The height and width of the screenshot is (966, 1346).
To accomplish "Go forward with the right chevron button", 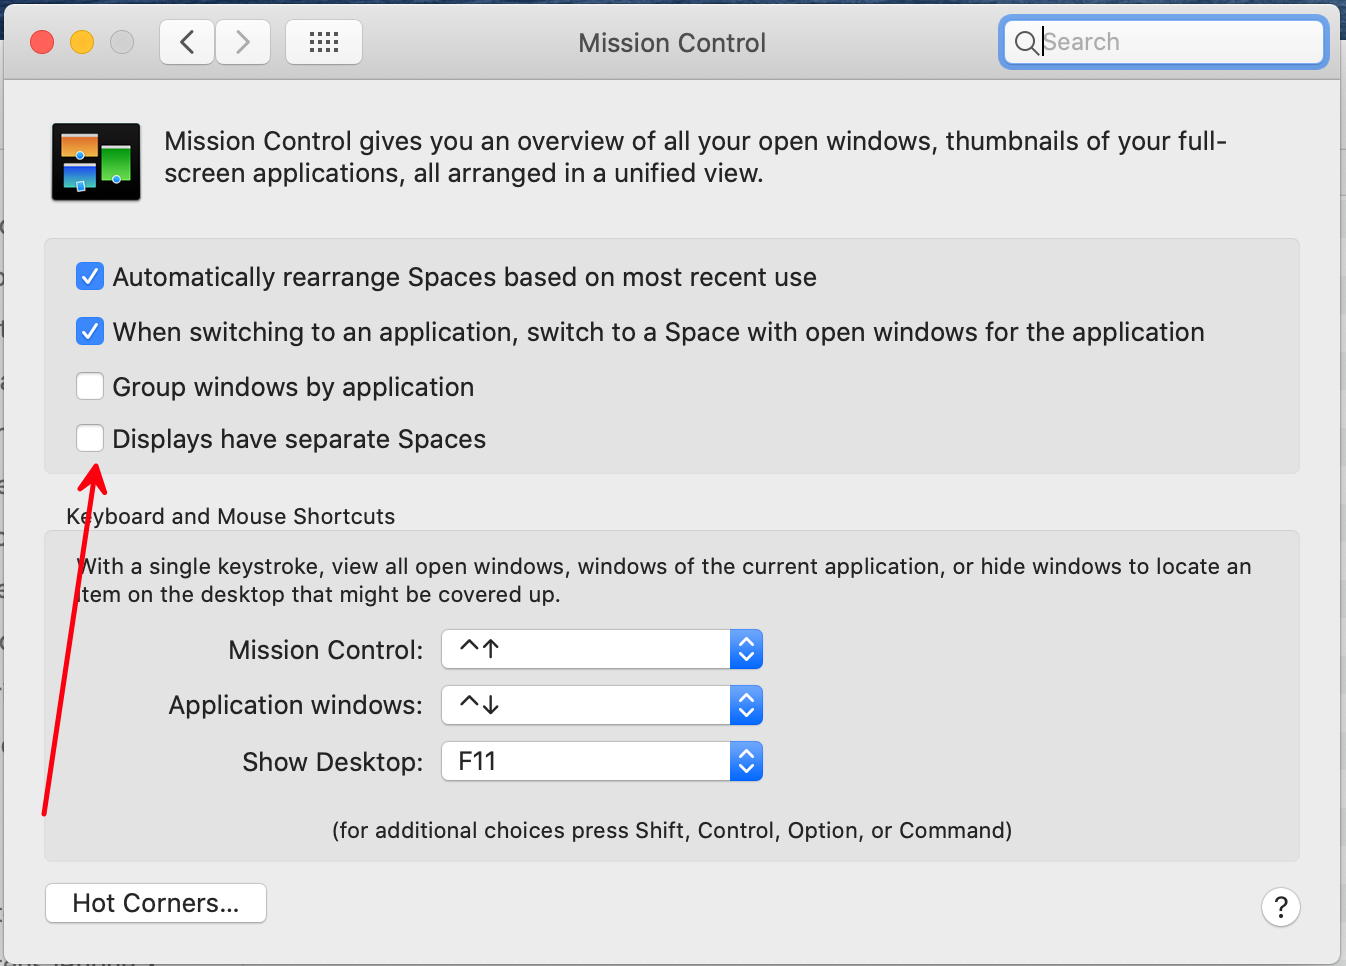I will [x=243, y=42].
